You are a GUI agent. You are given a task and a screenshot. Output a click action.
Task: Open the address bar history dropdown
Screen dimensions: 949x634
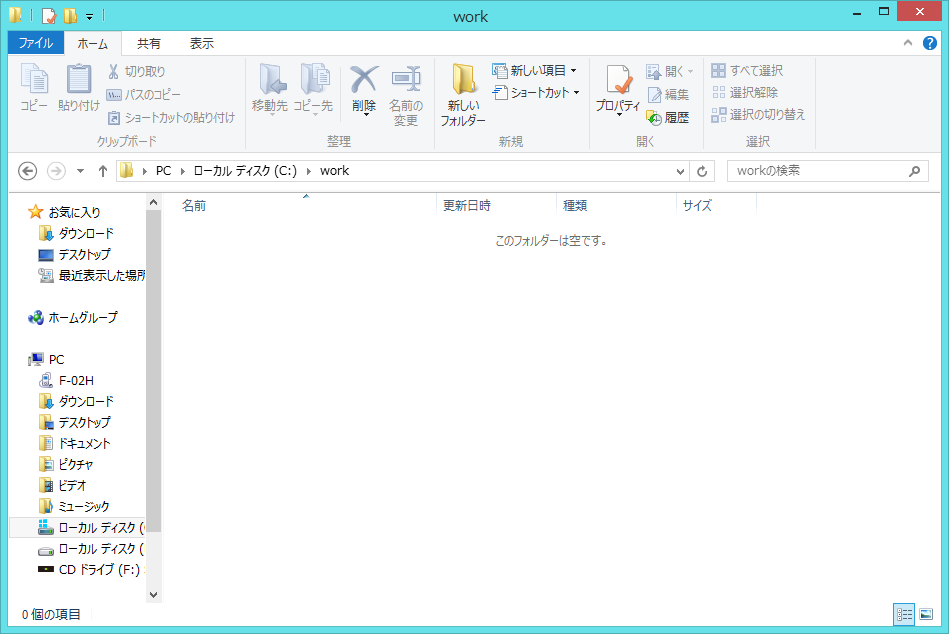(x=679, y=171)
